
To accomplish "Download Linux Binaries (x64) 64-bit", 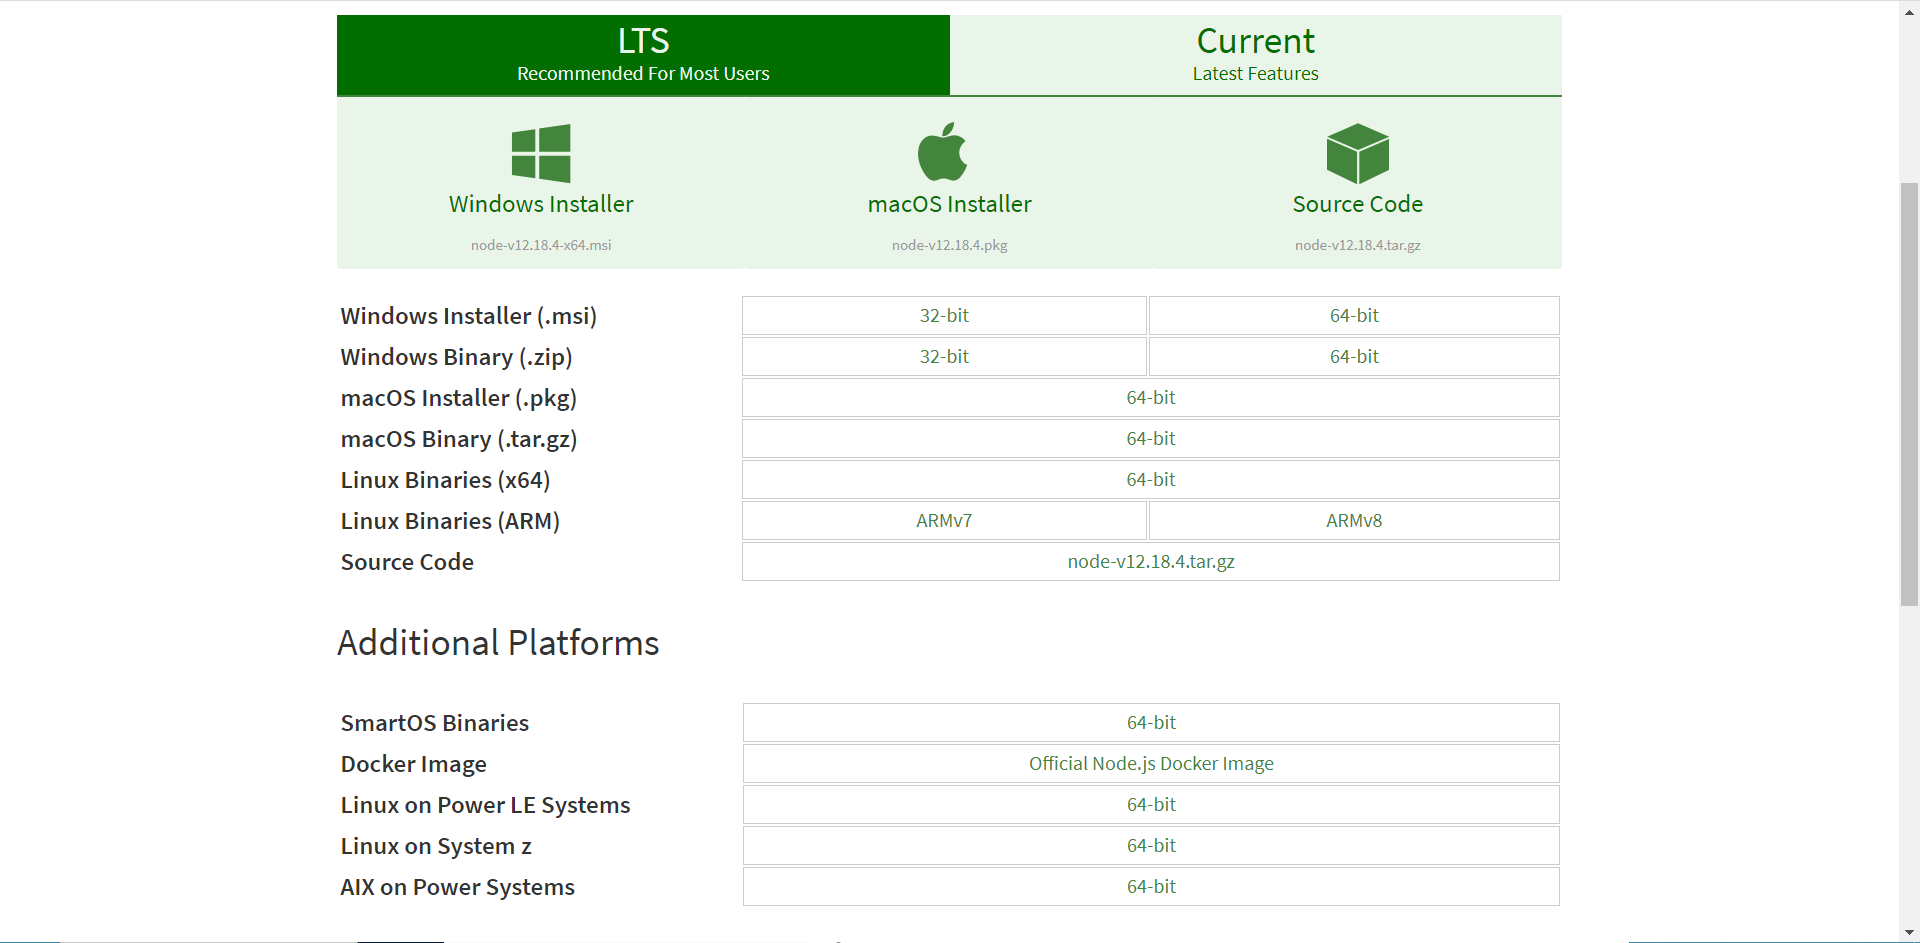I will coord(1151,479).
